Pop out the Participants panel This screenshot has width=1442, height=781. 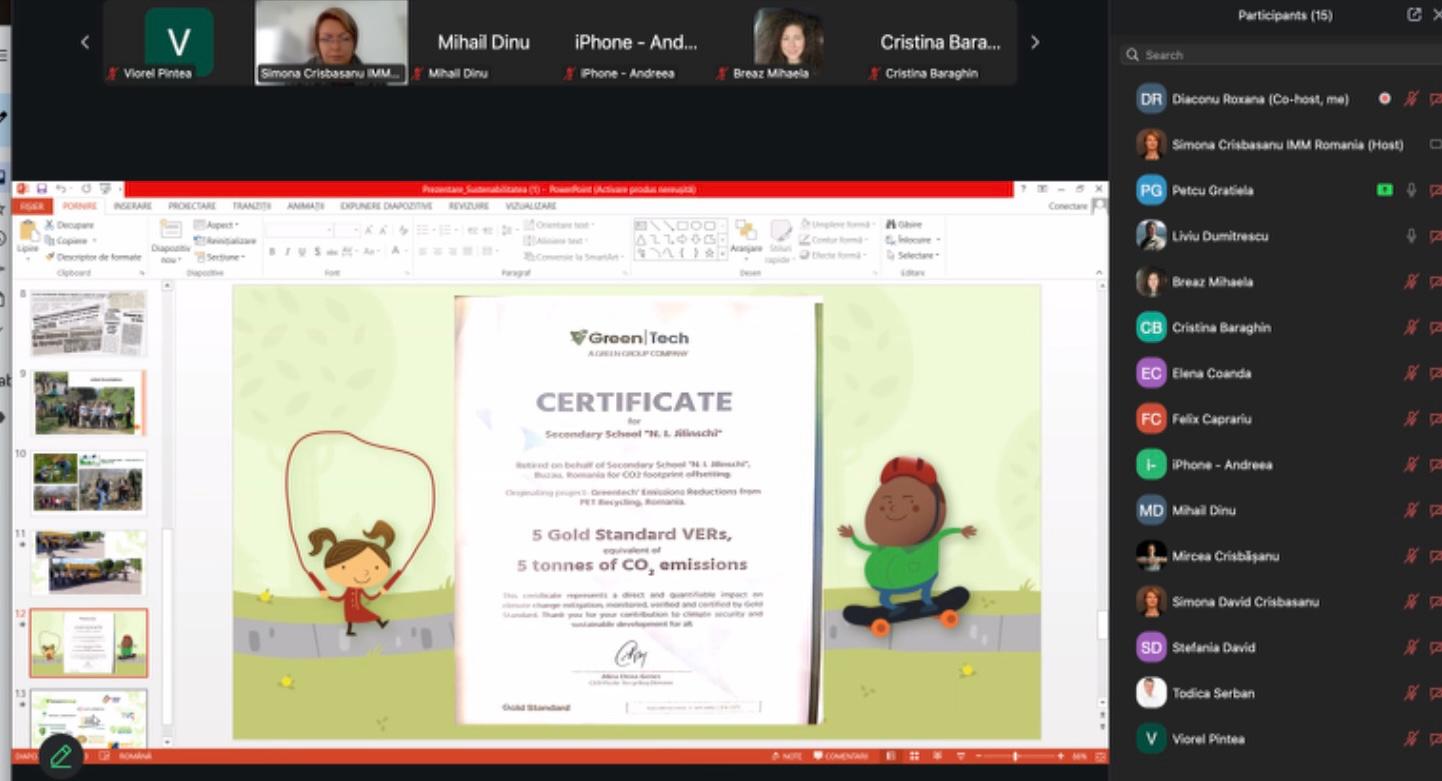pos(1414,15)
